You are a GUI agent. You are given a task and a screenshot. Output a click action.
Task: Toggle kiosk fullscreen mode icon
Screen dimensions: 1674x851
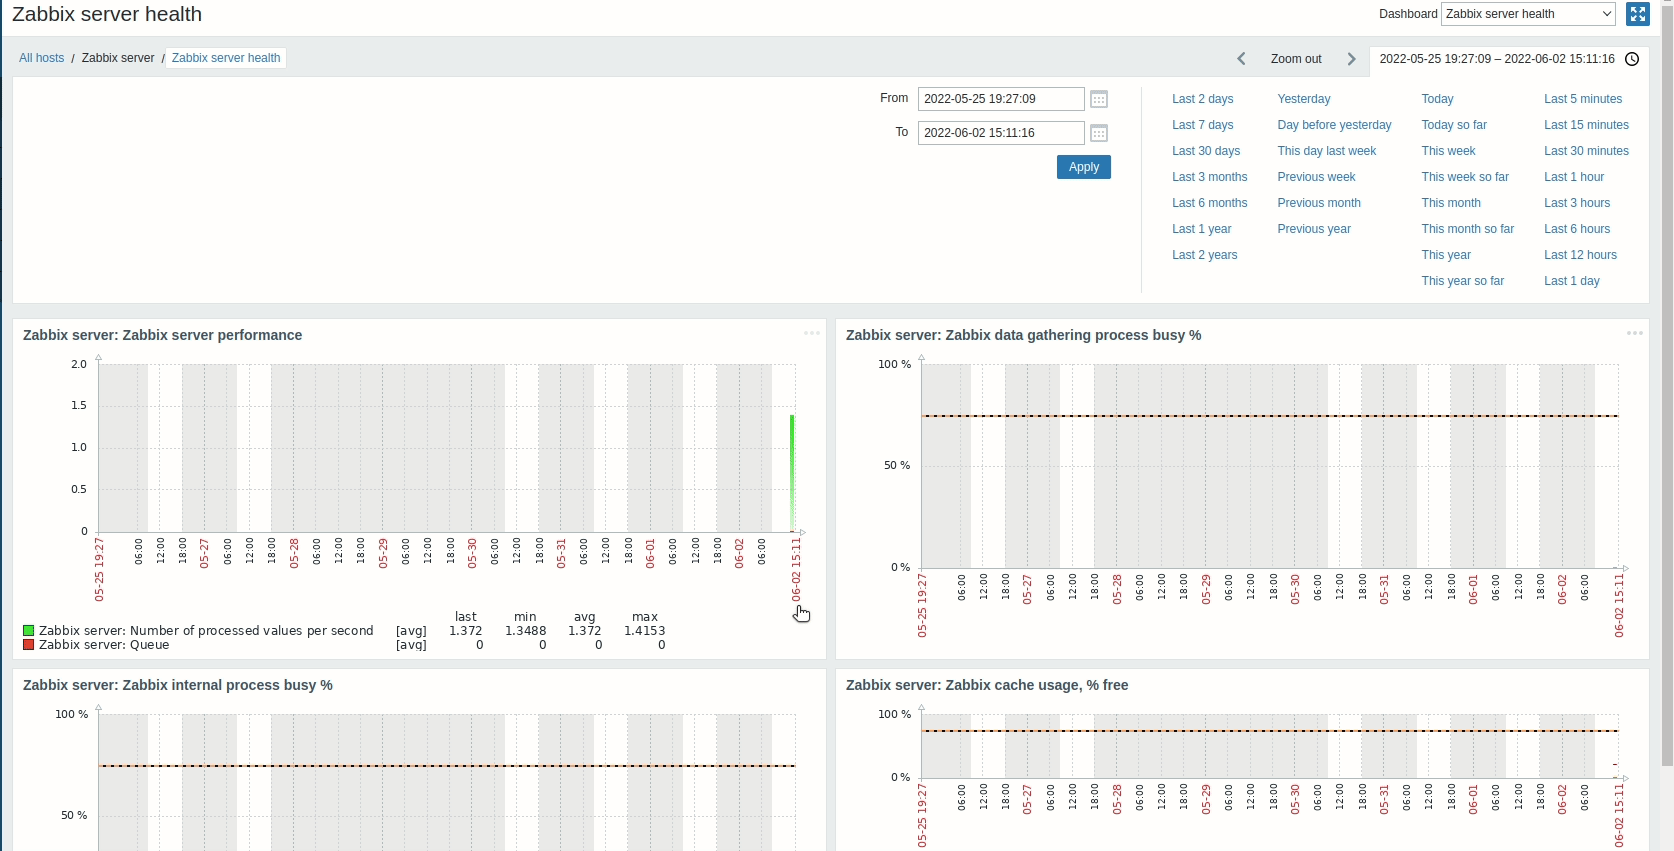click(1638, 14)
